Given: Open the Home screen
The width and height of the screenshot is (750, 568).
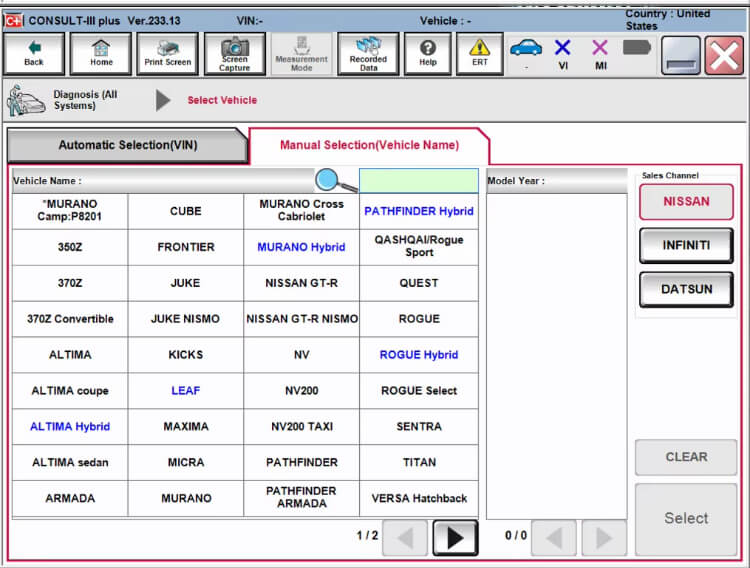Looking at the screenshot, I should 101,54.
